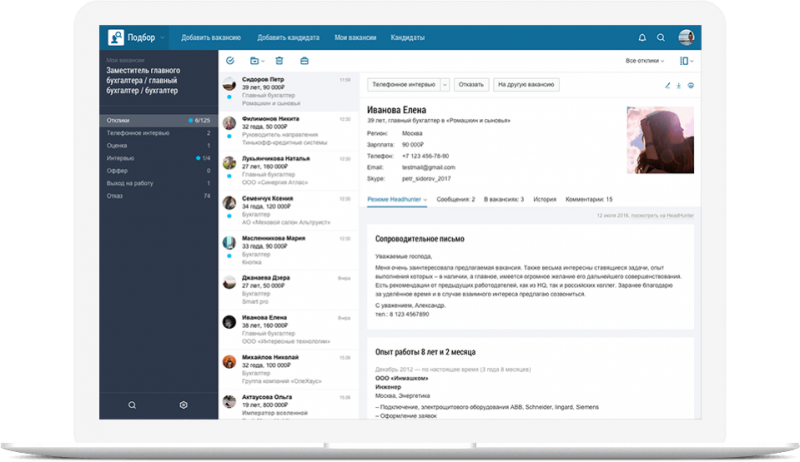
Task: Open the 'Комментарии: 15' tab
Action: 589,200
